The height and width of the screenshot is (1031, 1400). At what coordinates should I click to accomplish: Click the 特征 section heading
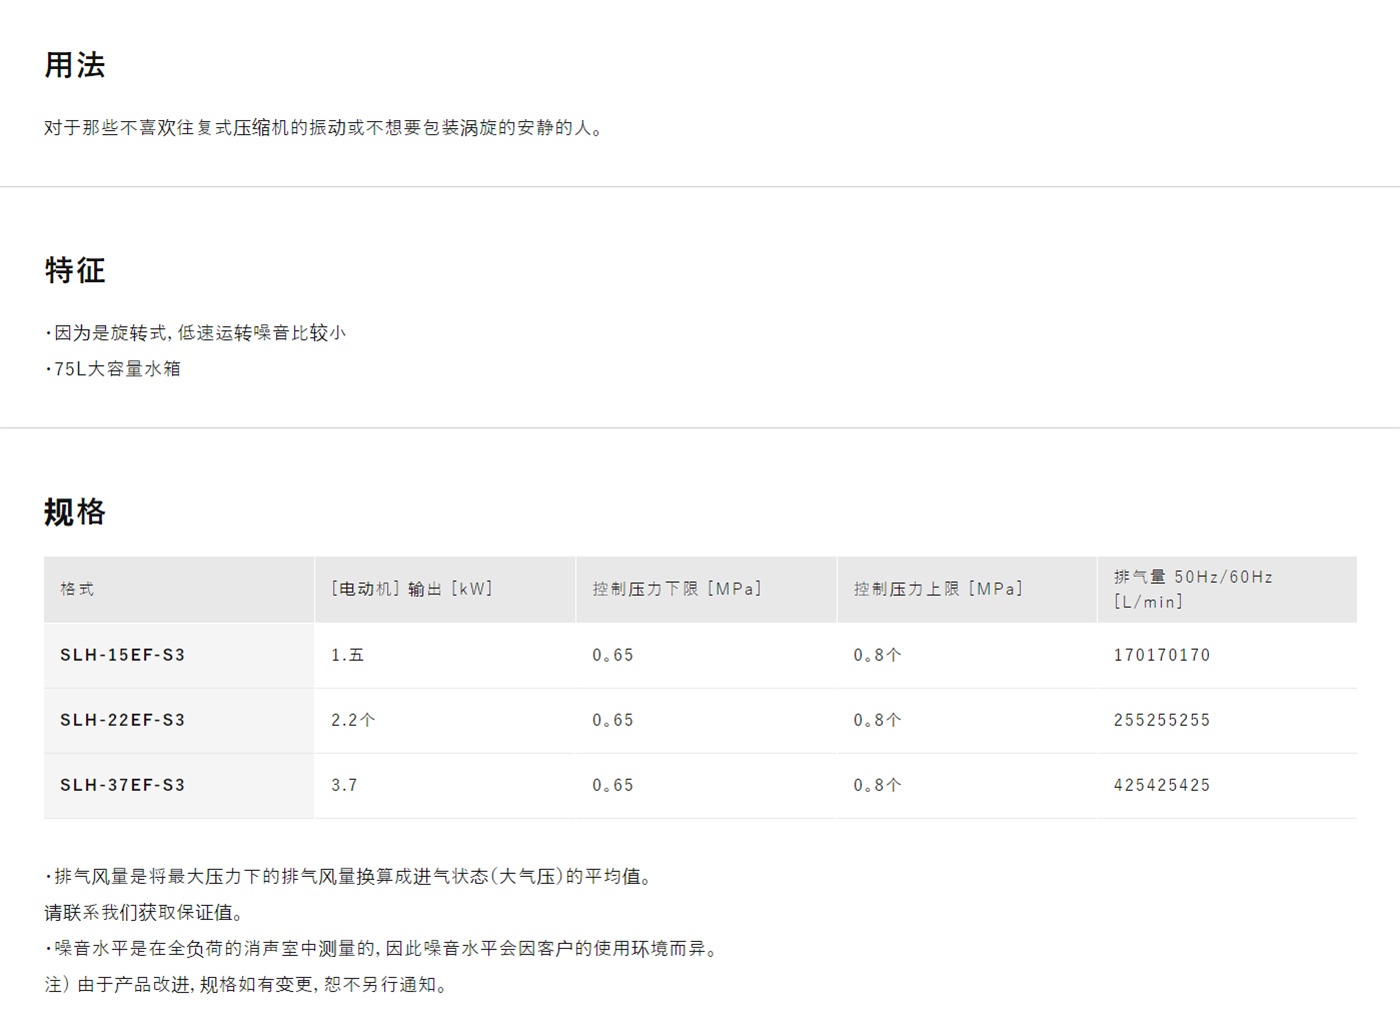75,271
